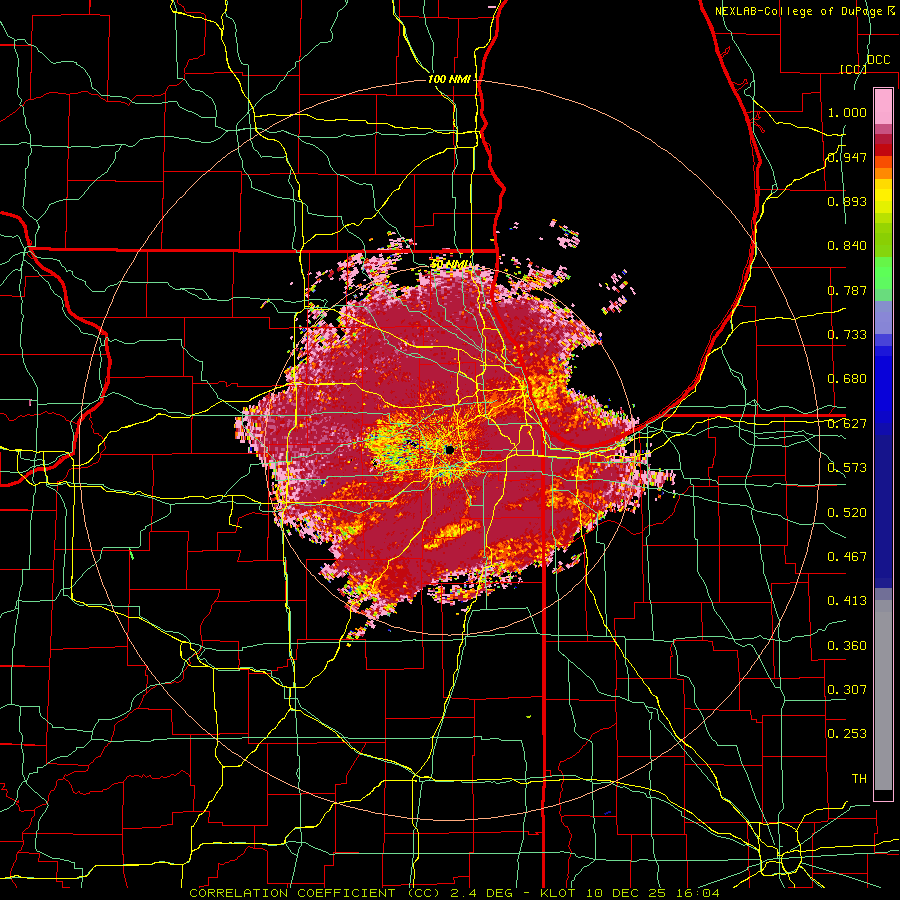Image resolution: width=900 pixels, height=900 pixels.
Task: Click the 50 NMI range ring label
Action: 450,265
